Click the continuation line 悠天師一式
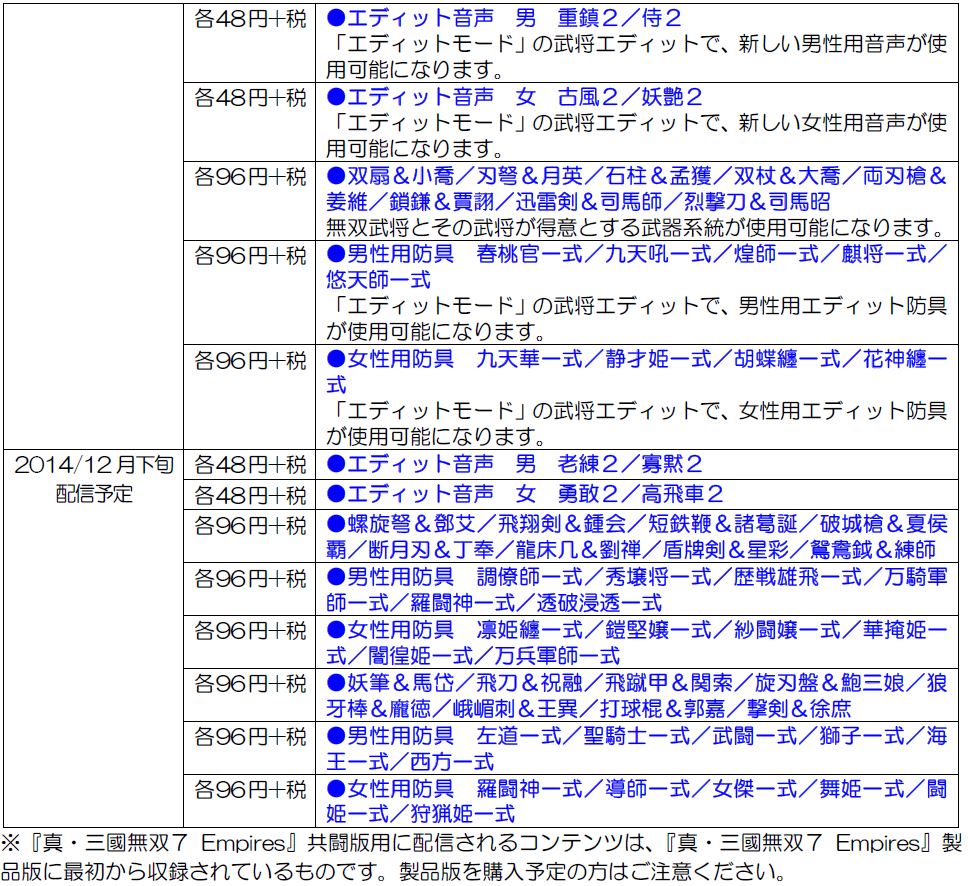The width and height of the screenshot is (968, 886). (378, 280)
